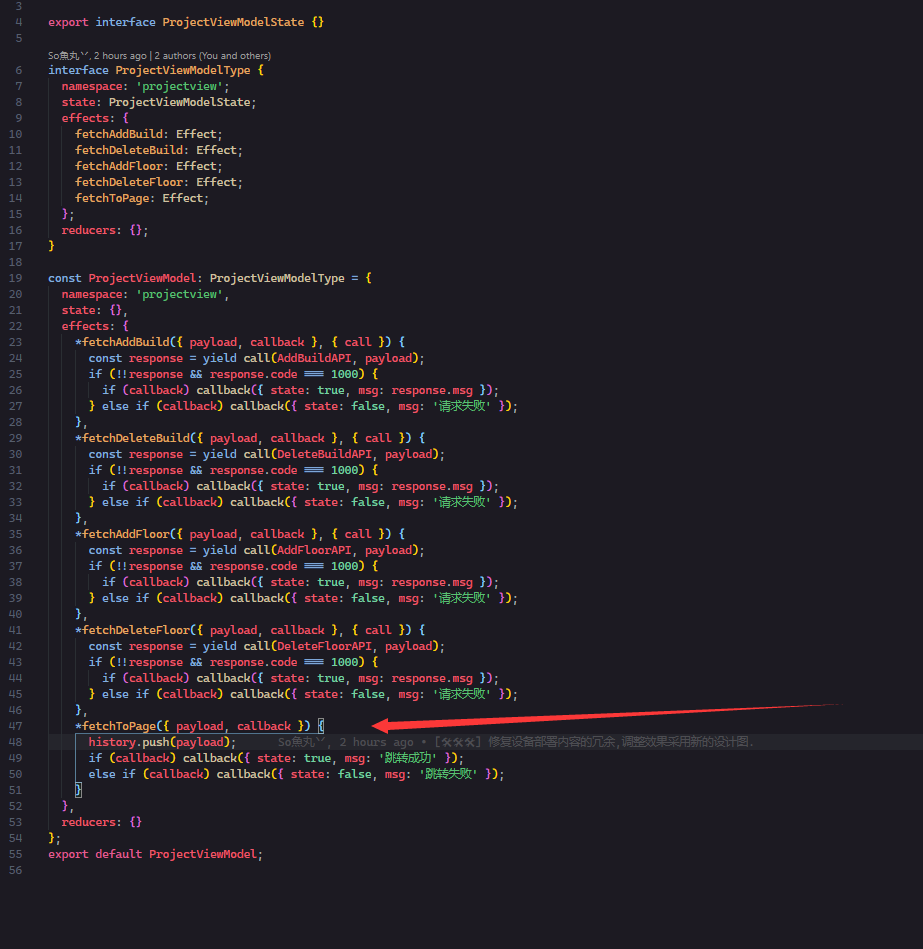Click the highlighted closing brace on line 51

(78, 790)
